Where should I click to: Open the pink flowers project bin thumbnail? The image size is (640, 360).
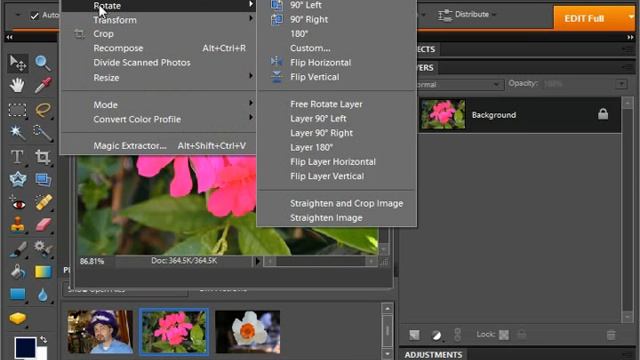click(173, 331)
